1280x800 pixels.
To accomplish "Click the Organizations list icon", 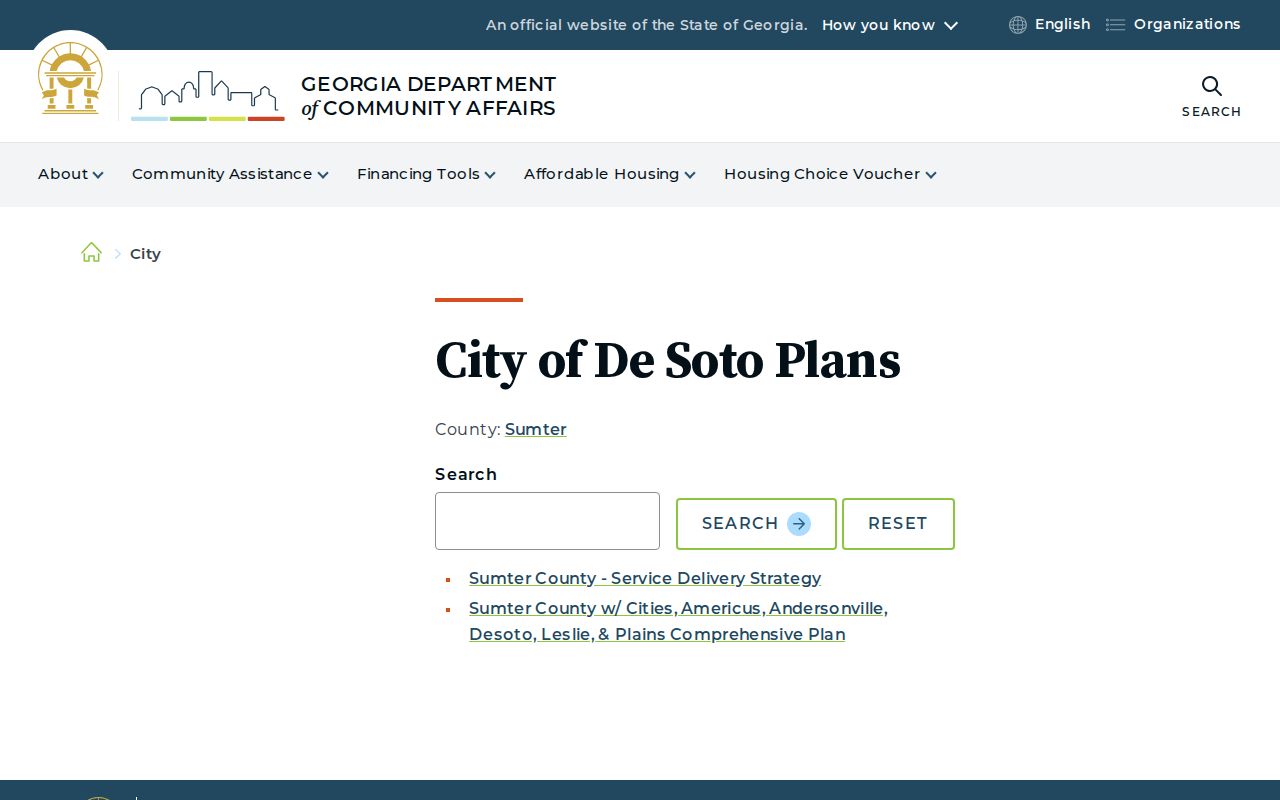I will pos(1115,25).
